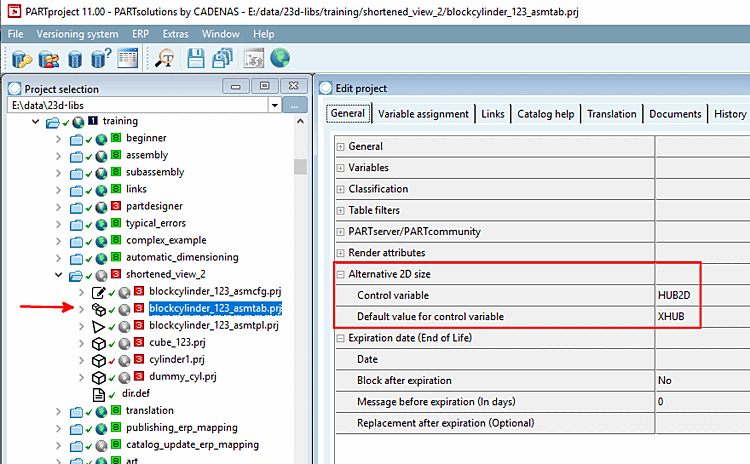The width and height of the screenshot is (750, 464).
Task: Click the green status icon beside links
Action: click(116, 188)
